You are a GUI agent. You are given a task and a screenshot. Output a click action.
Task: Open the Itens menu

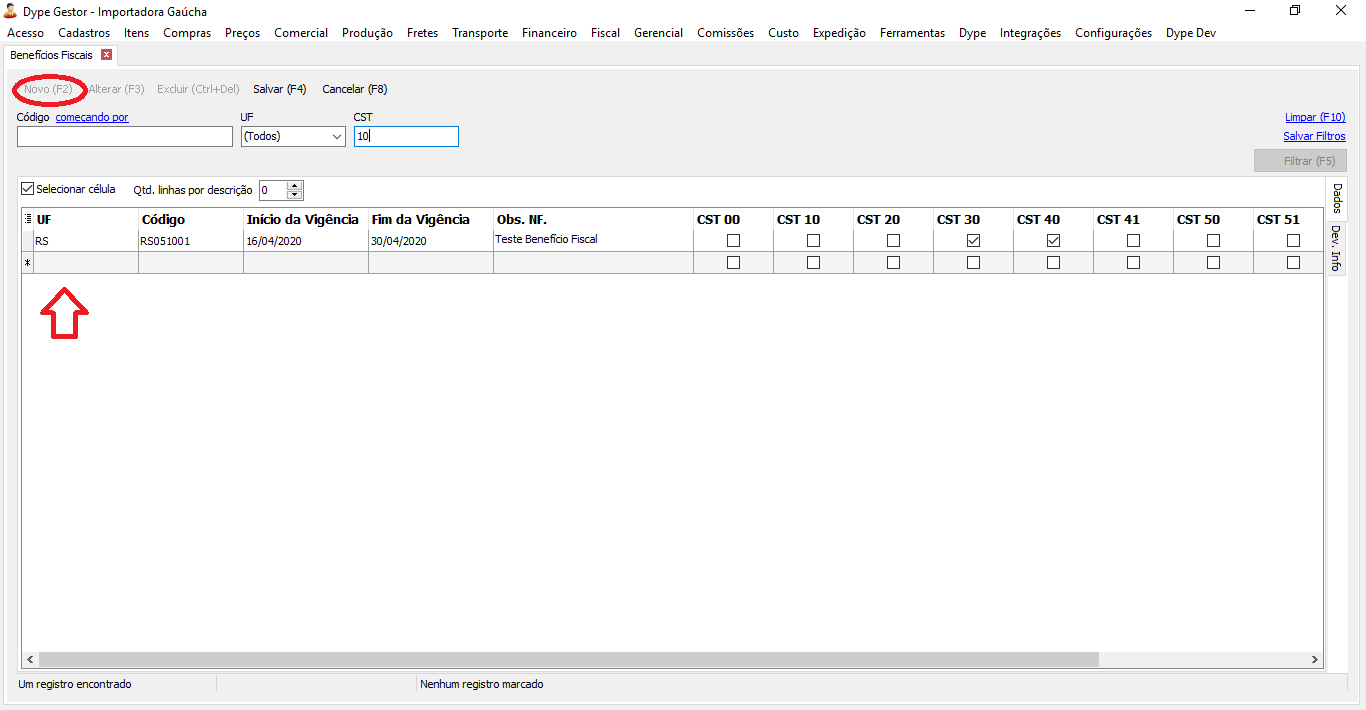(x=136, y=33)
